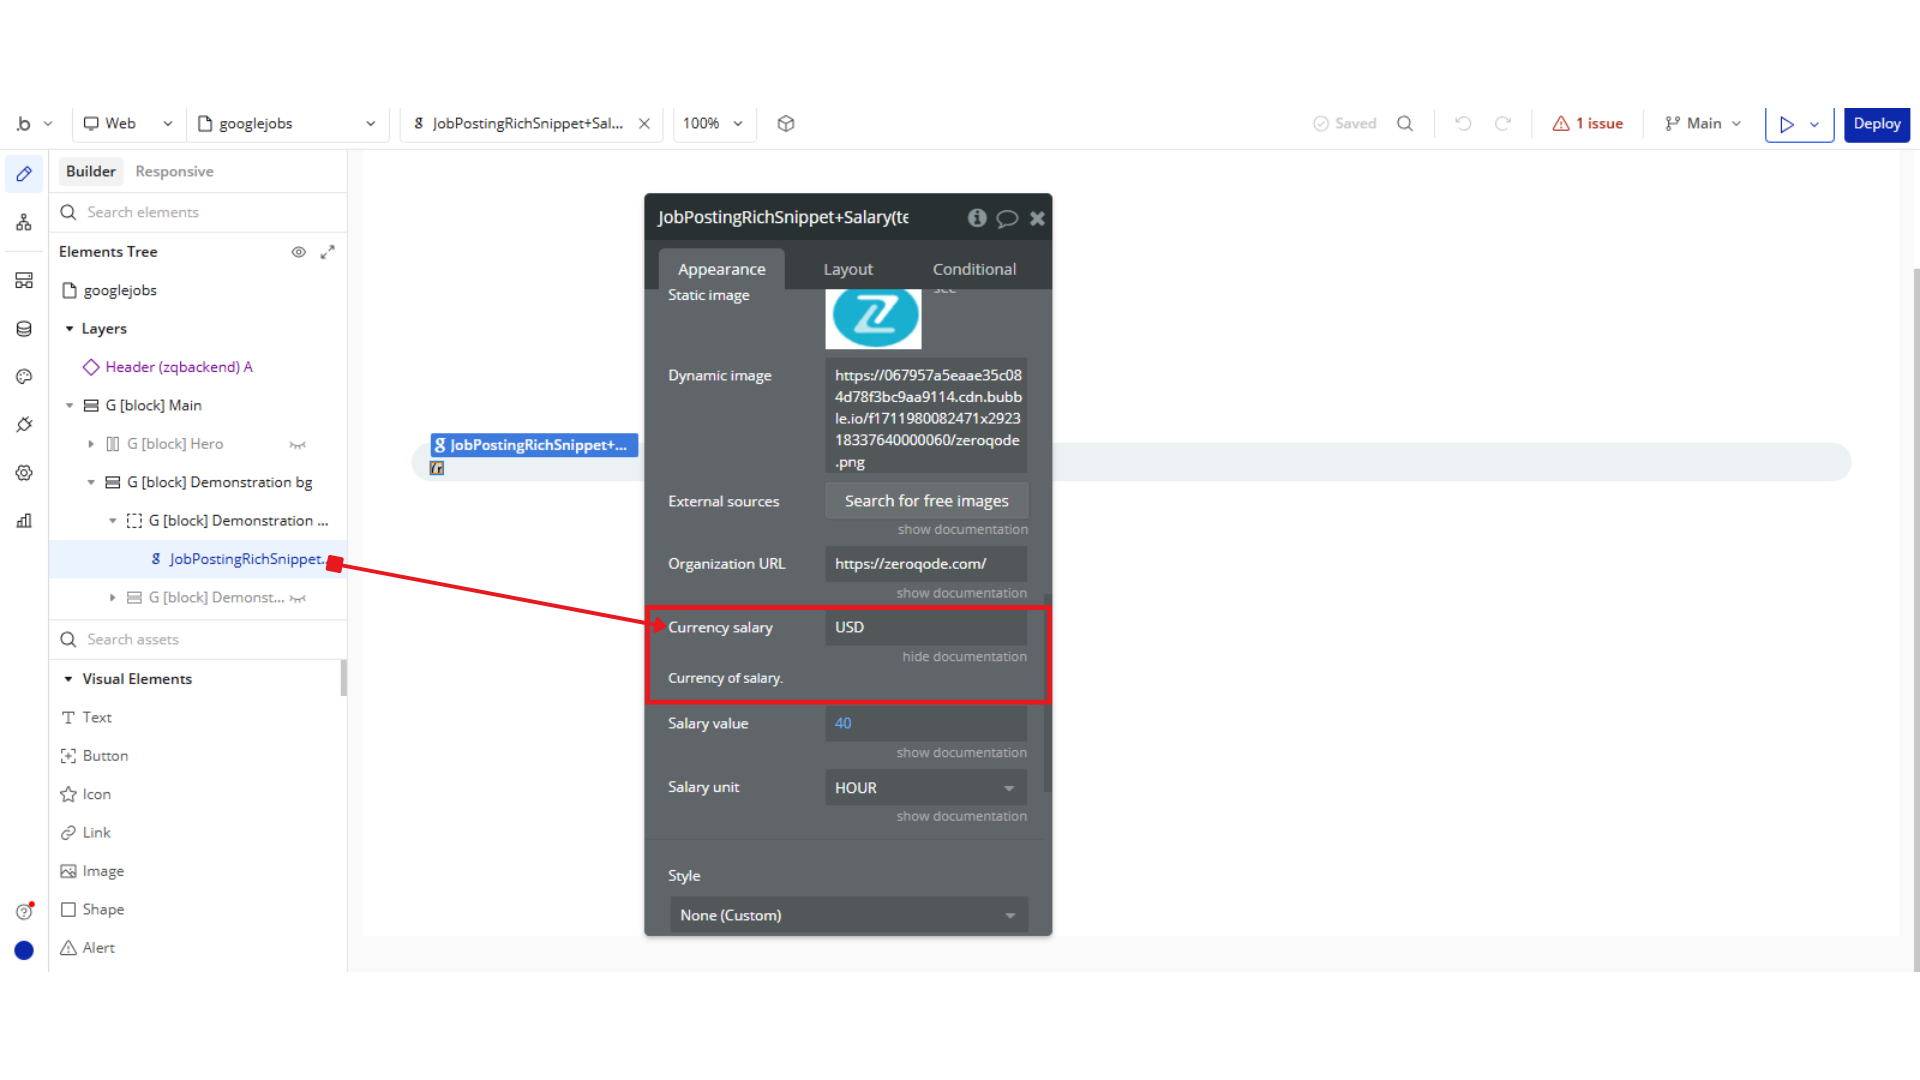The height and width of the screenshot is (1080, 1920).
Task: Open the element info icon in property editor
Action: 977,218
